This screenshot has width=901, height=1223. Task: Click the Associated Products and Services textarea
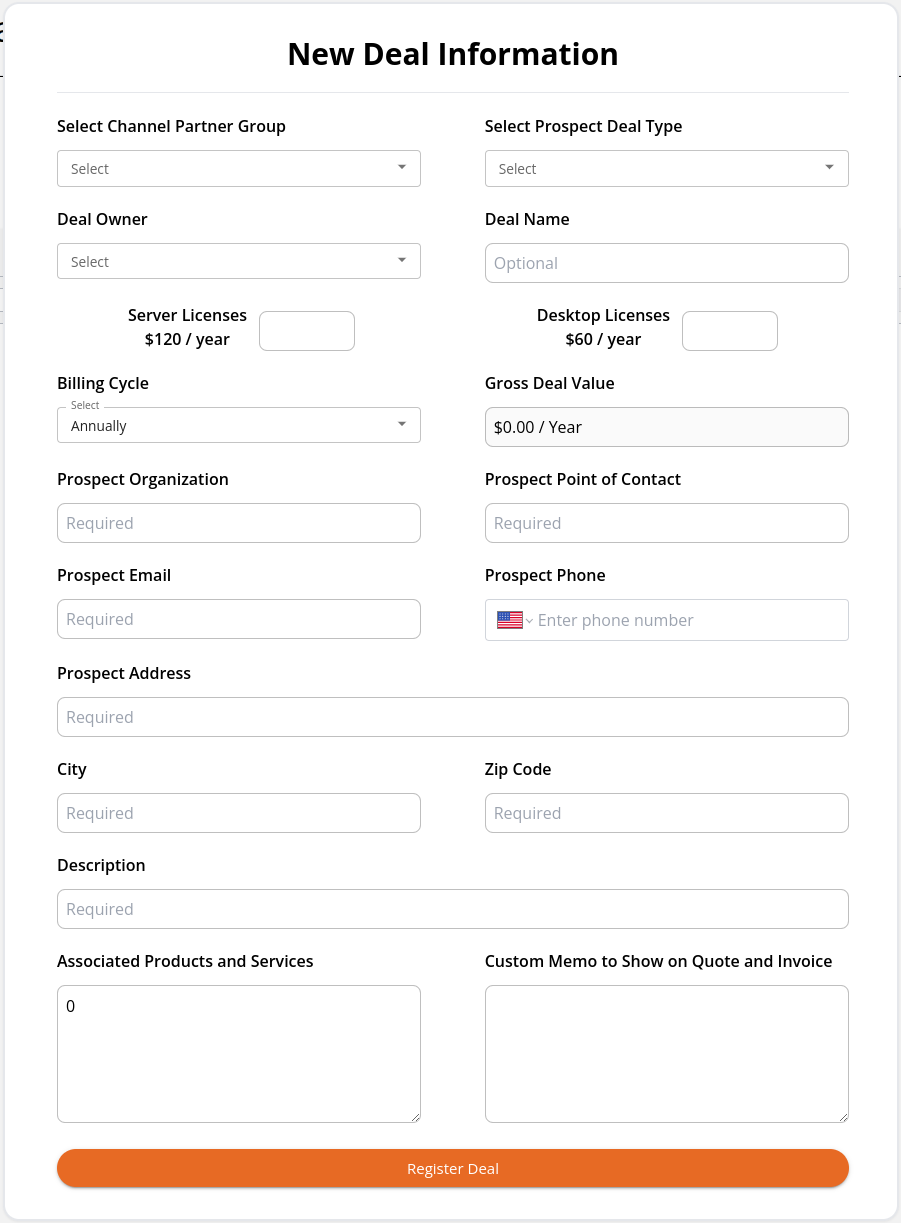239,1054
